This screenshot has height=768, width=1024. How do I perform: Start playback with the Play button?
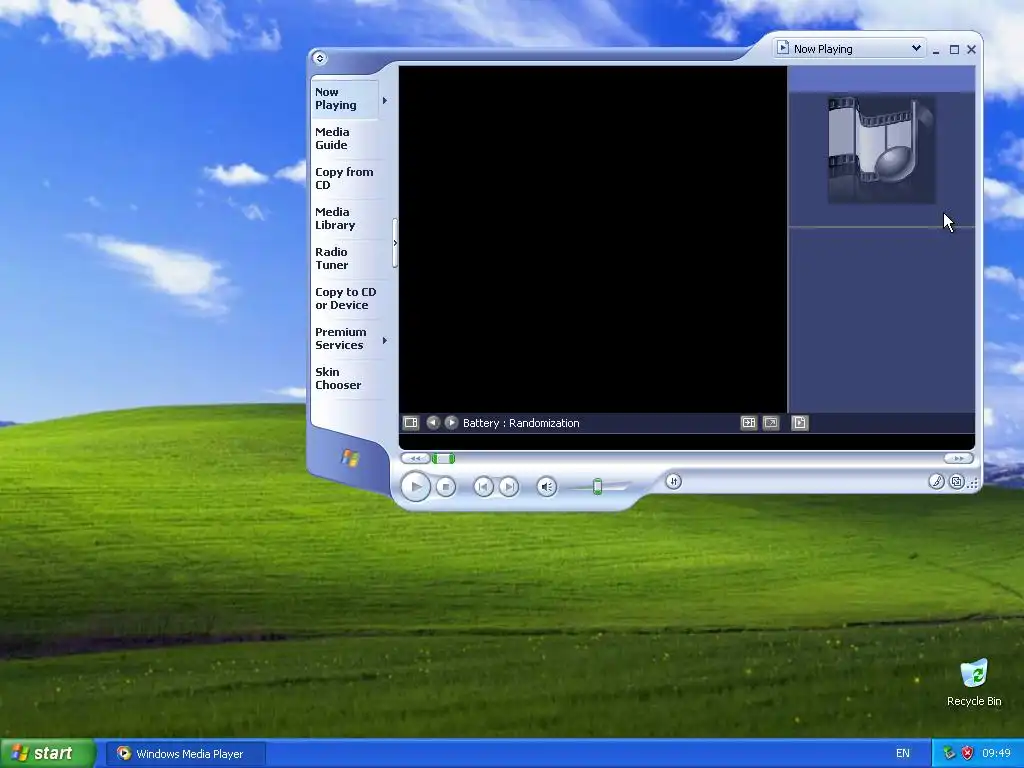coord(415,487)
